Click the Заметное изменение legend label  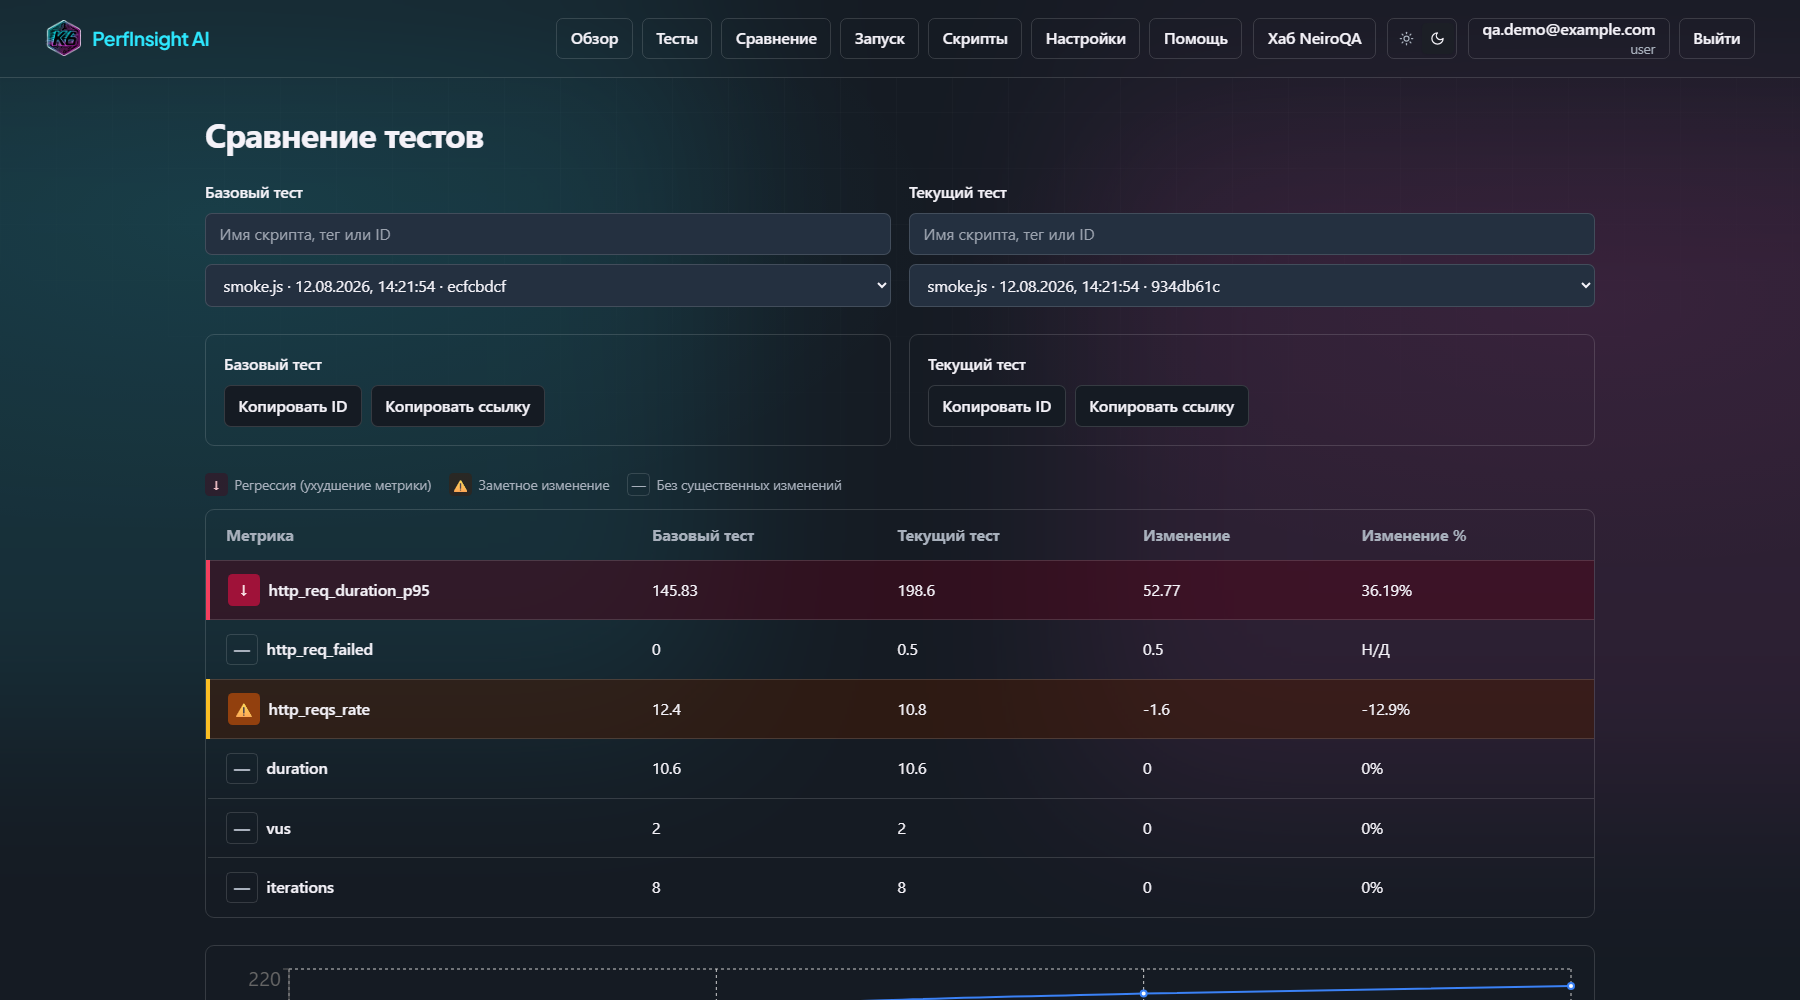coord(544,485)
